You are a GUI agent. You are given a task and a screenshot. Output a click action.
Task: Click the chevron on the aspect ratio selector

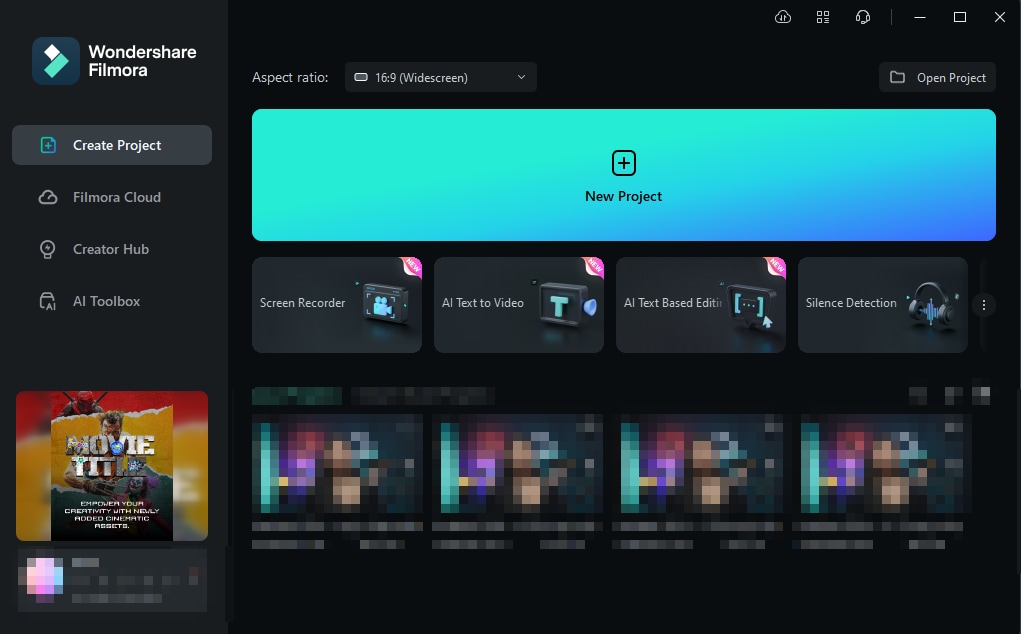[520, 77]
